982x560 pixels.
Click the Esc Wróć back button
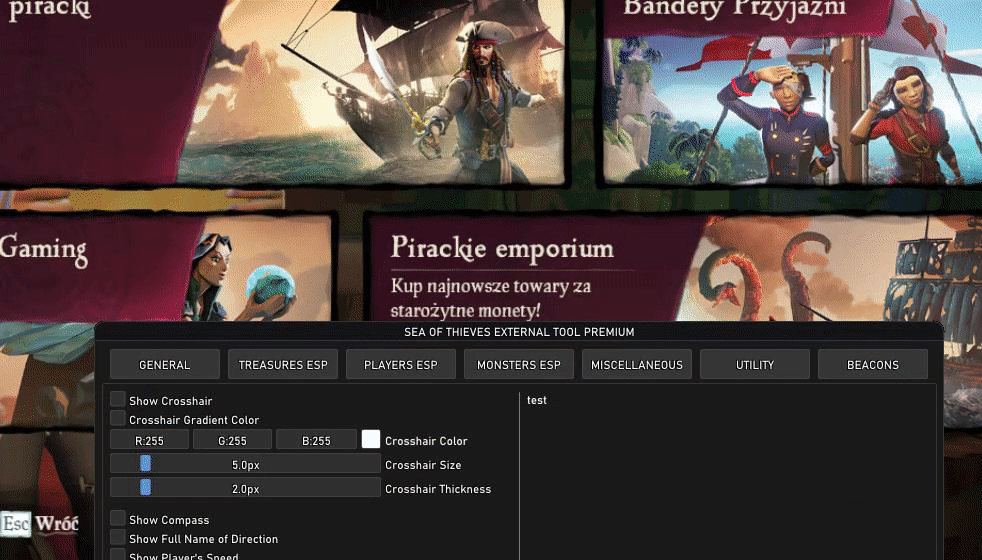pos(39,524)
